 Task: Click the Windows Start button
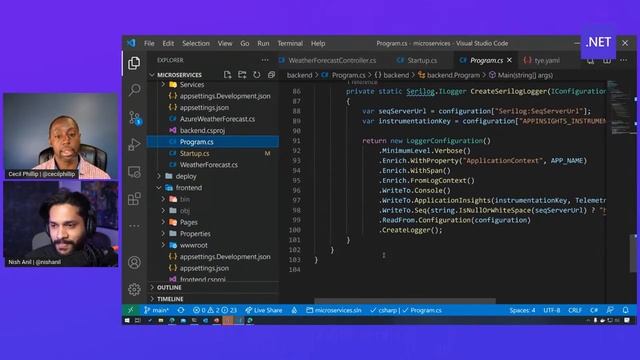(x=127, y=320)
